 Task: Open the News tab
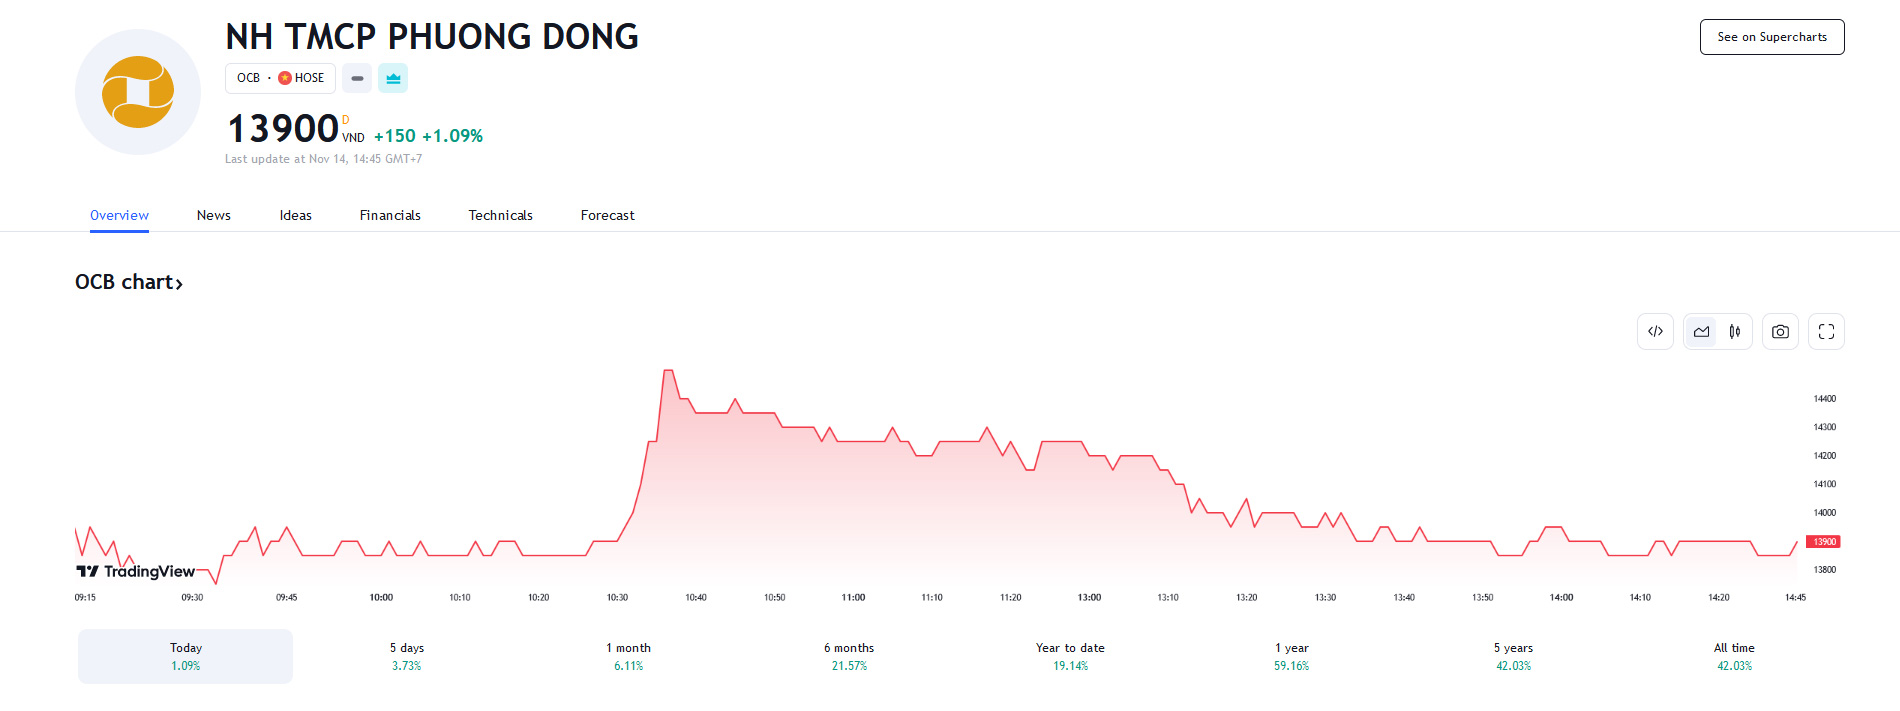point(213,215)
